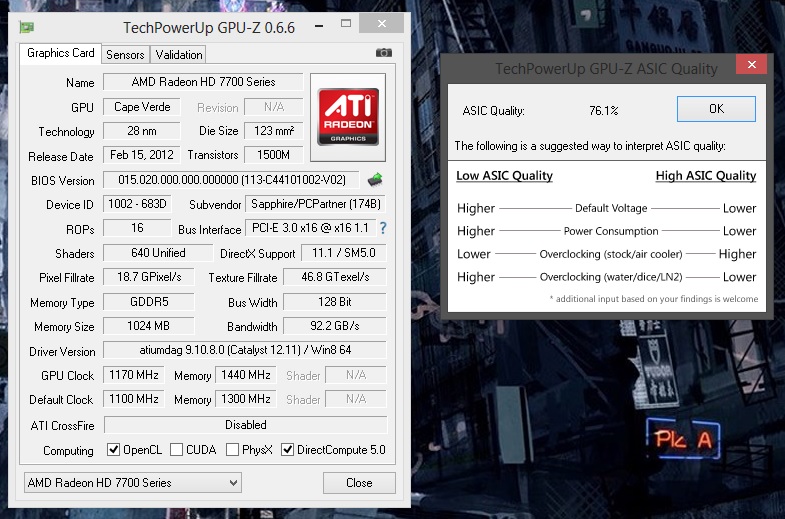
Task: Click the Overclocking (stock/air cooler) label
Action: coord(611,254)
